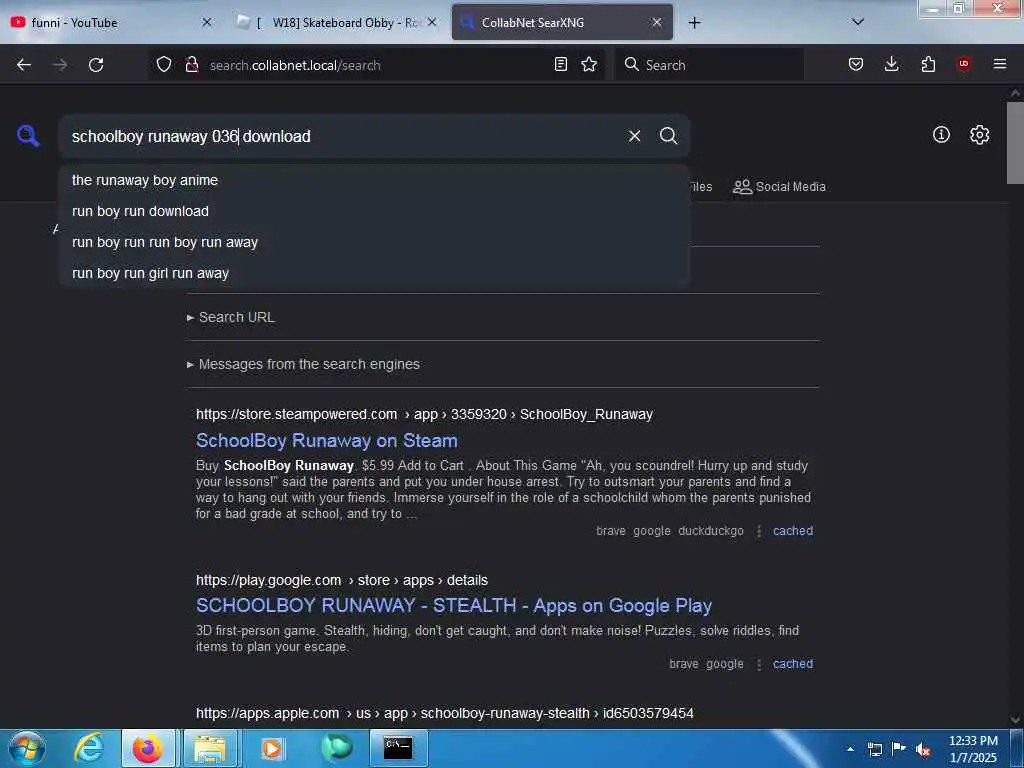Image resolution: width=1024 pixels, height=768 pixels.
Task: Choose suggestion 'run boy run download'
Action: click(374, 211)
